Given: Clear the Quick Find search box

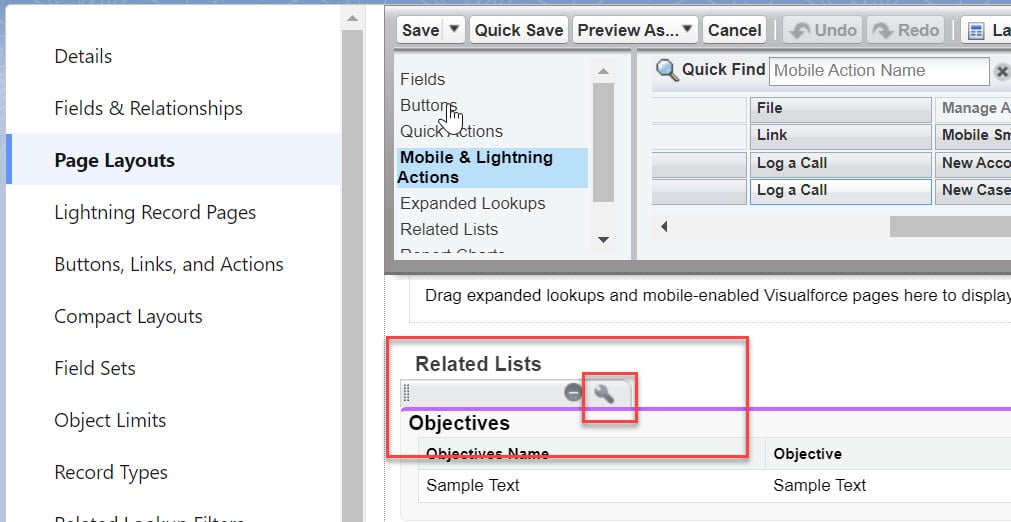Looking at the screenshot, I should (x=1001, y=72).
